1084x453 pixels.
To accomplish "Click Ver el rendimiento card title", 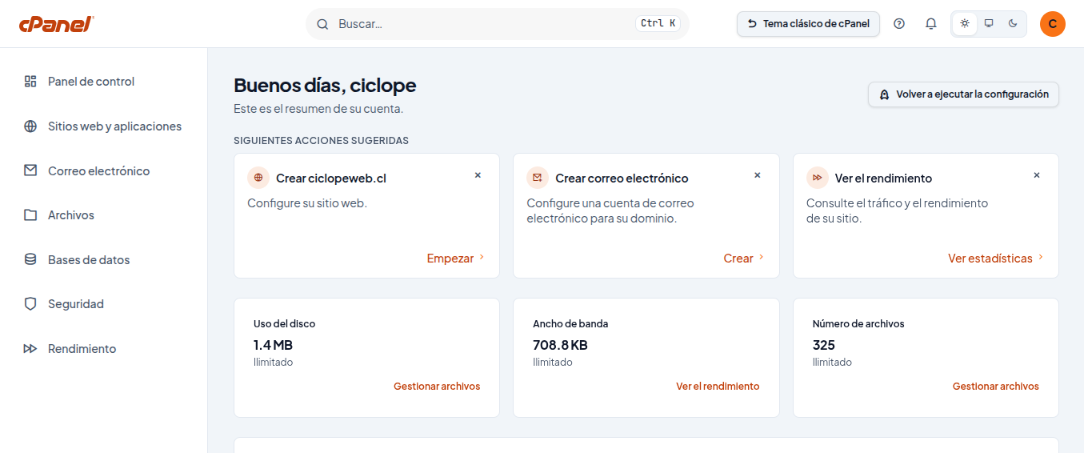I will 884,178.
